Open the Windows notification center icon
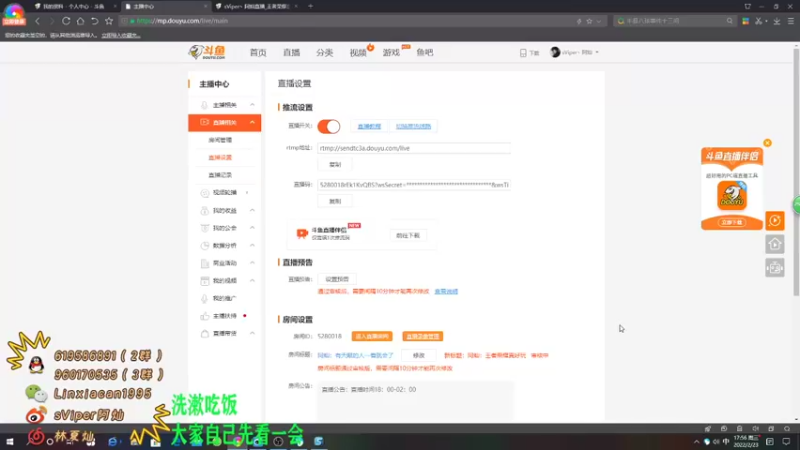 [x=786, y=441]
